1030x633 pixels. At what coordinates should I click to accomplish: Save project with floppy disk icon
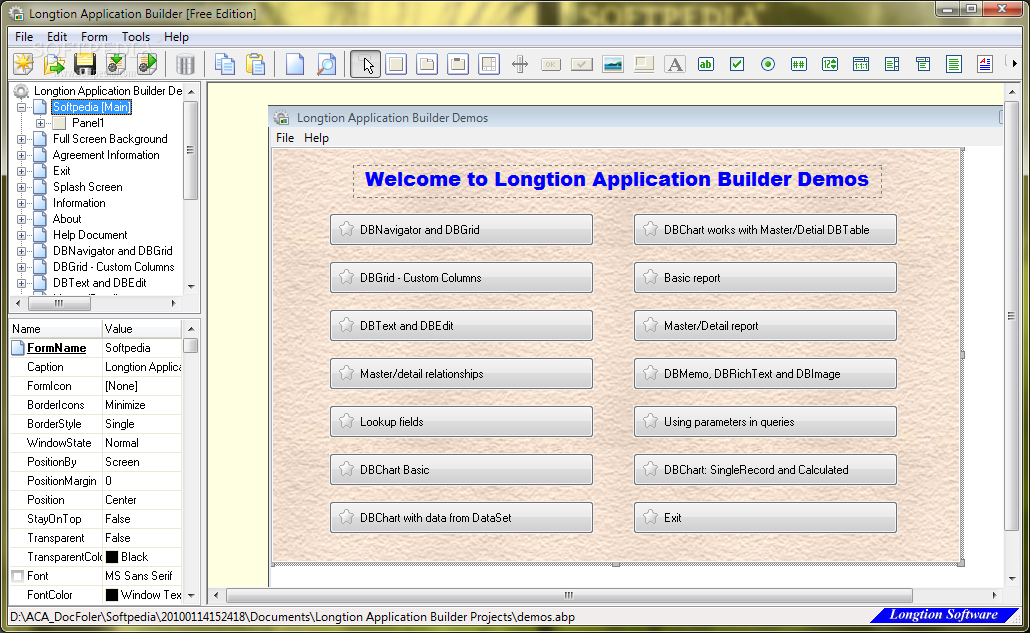pyautogui.click(x=85, y=64)
